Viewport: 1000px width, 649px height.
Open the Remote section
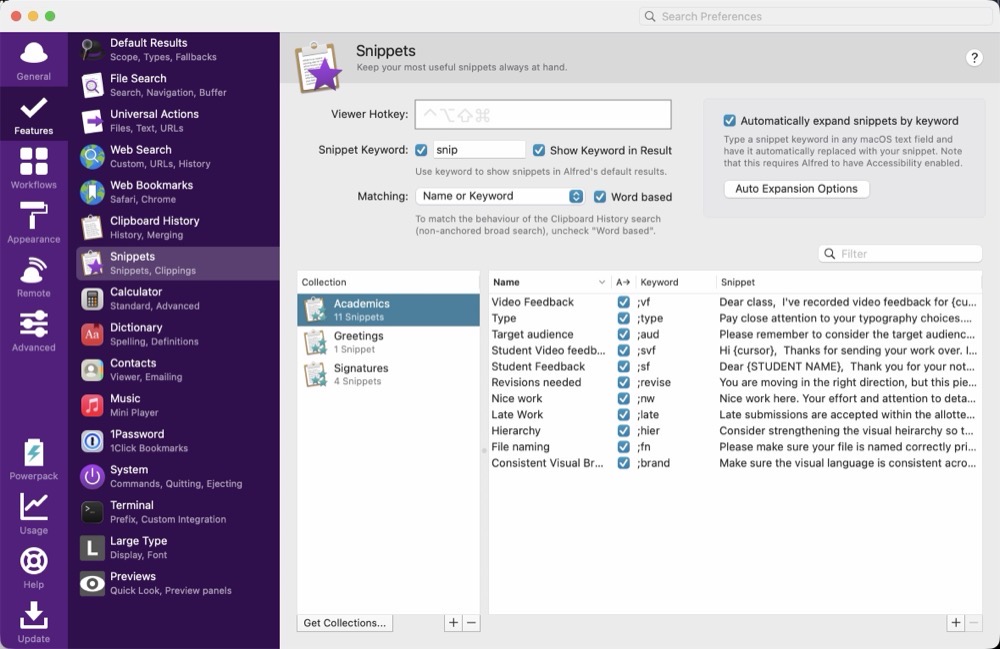34,277
